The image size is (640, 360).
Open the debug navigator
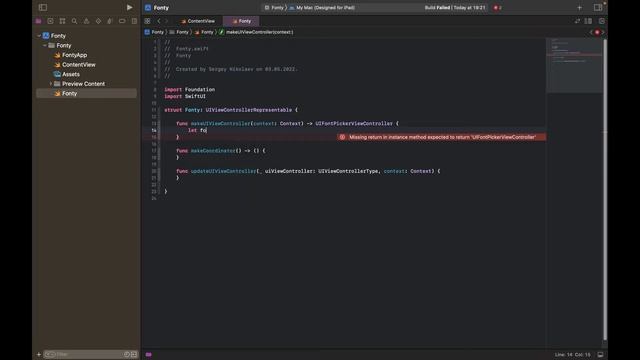coord(110,21)
